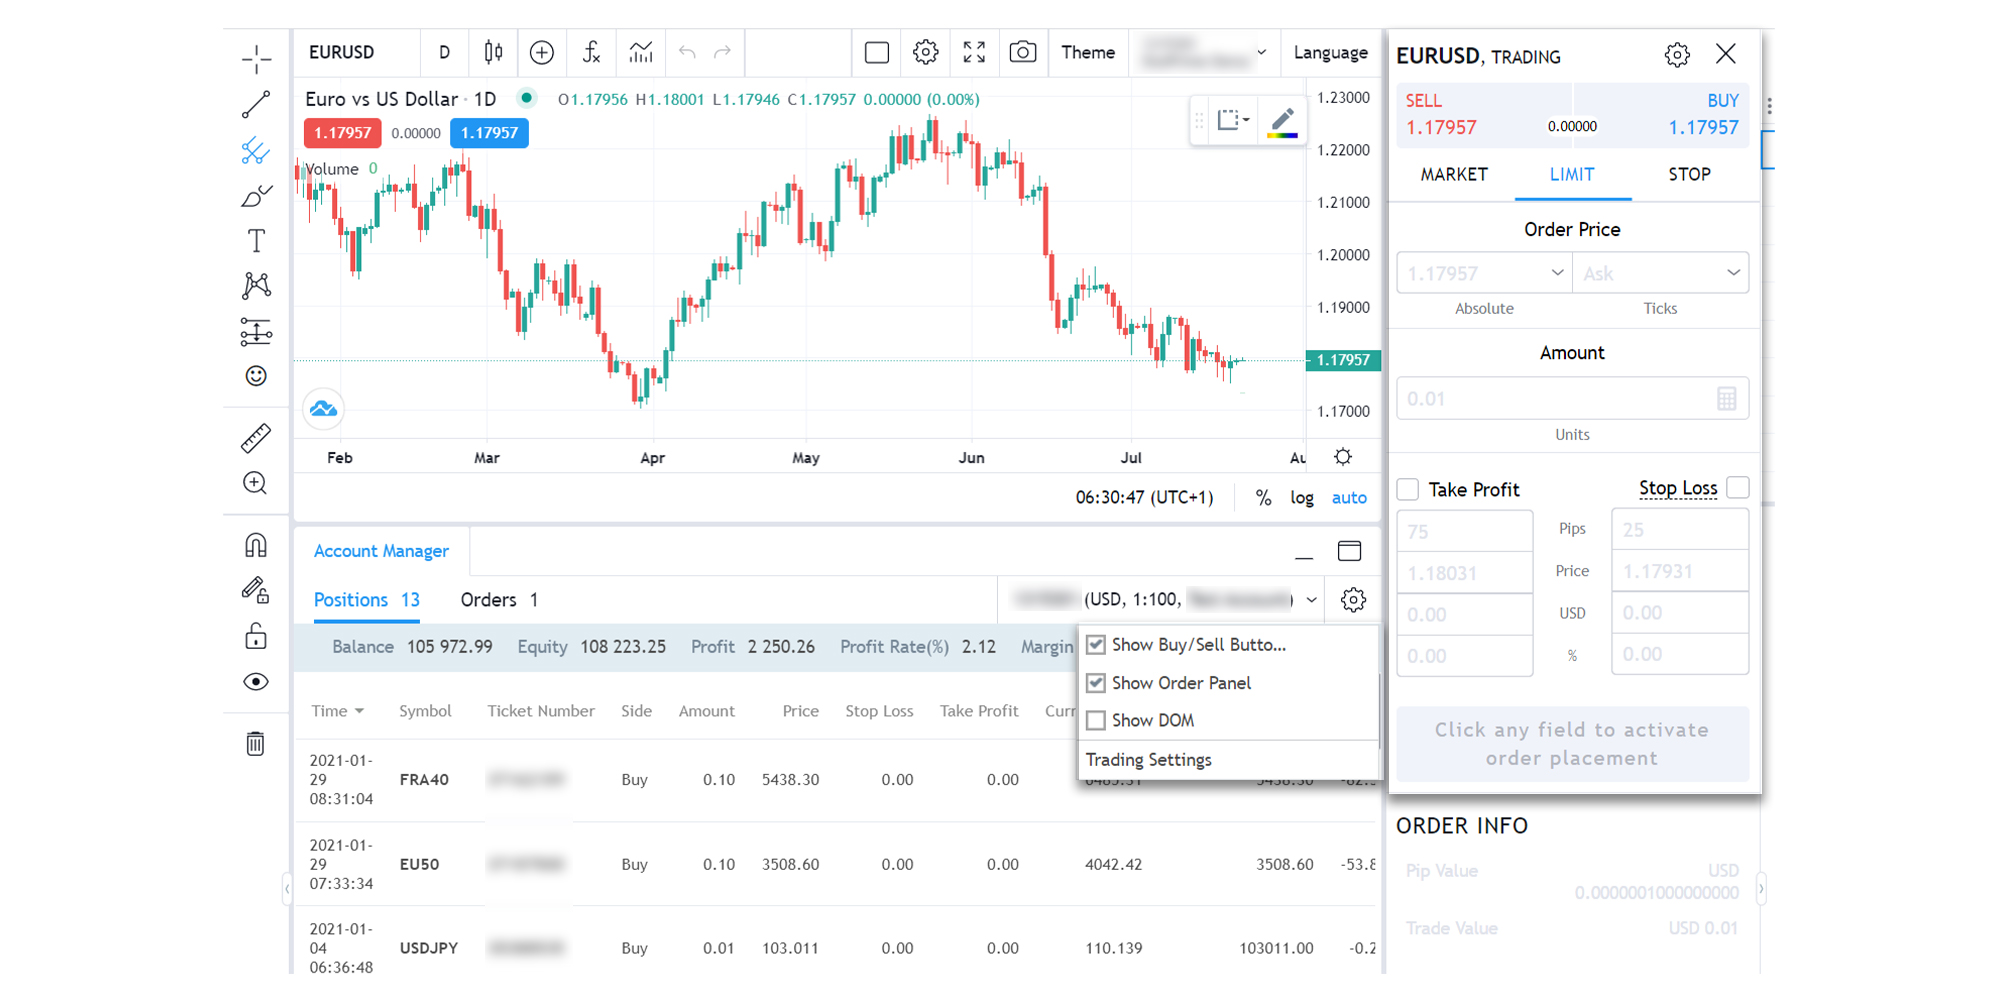This screenshot has width=2000, height=1000.
Task: Select the text annotation tool
Action: tap(256, 241)
